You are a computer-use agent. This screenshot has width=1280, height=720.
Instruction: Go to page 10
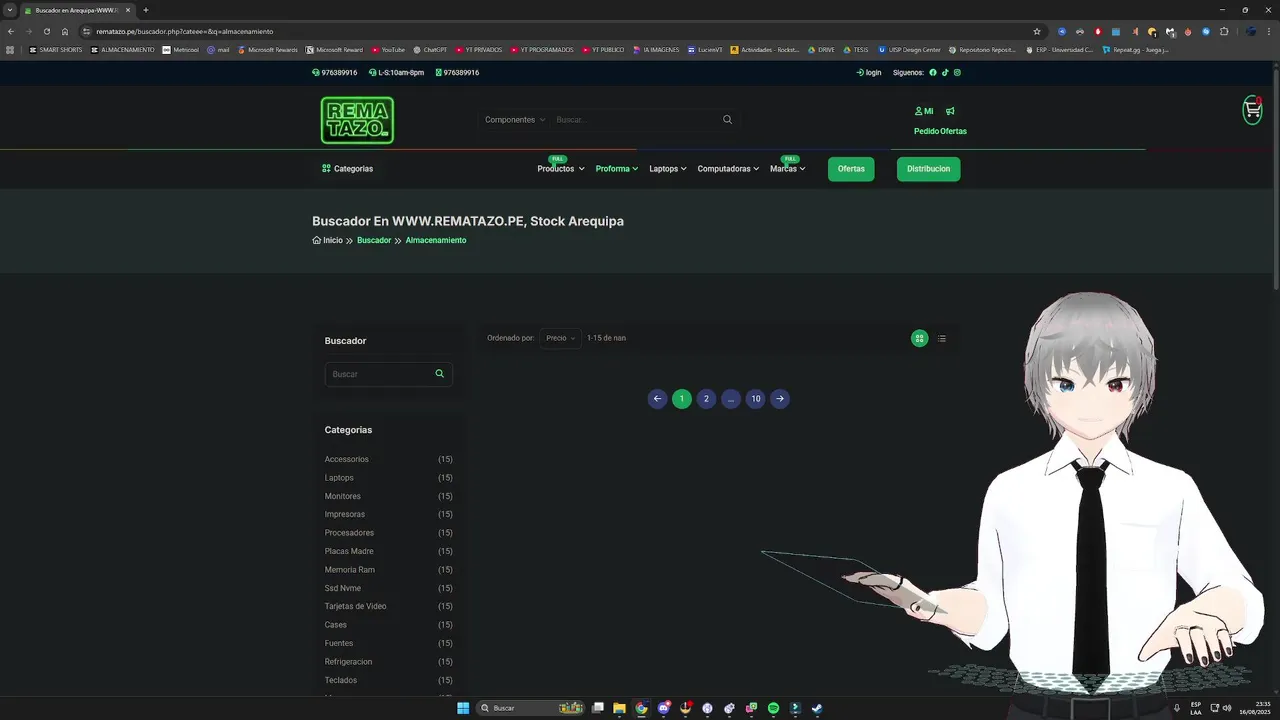coord(755,399)
